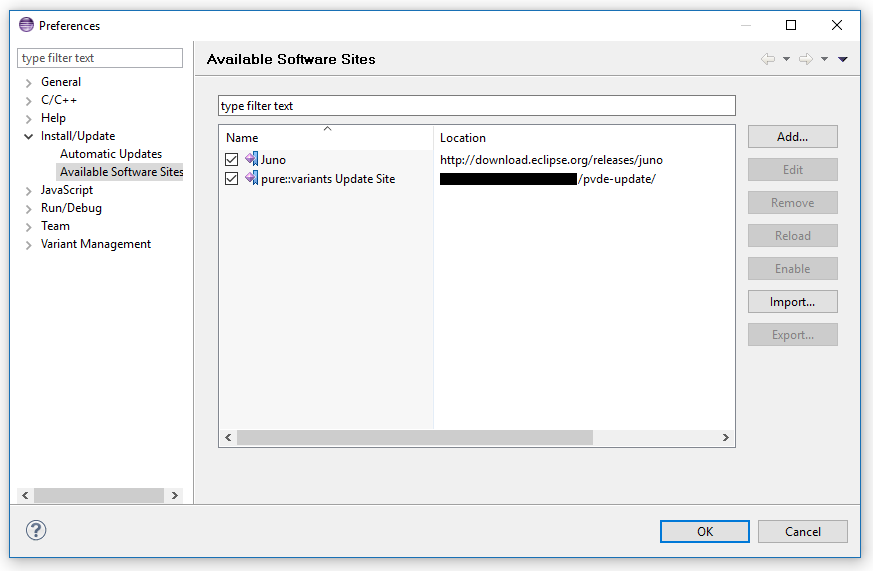Click the back navigation arrow icon

coord(768,59)
